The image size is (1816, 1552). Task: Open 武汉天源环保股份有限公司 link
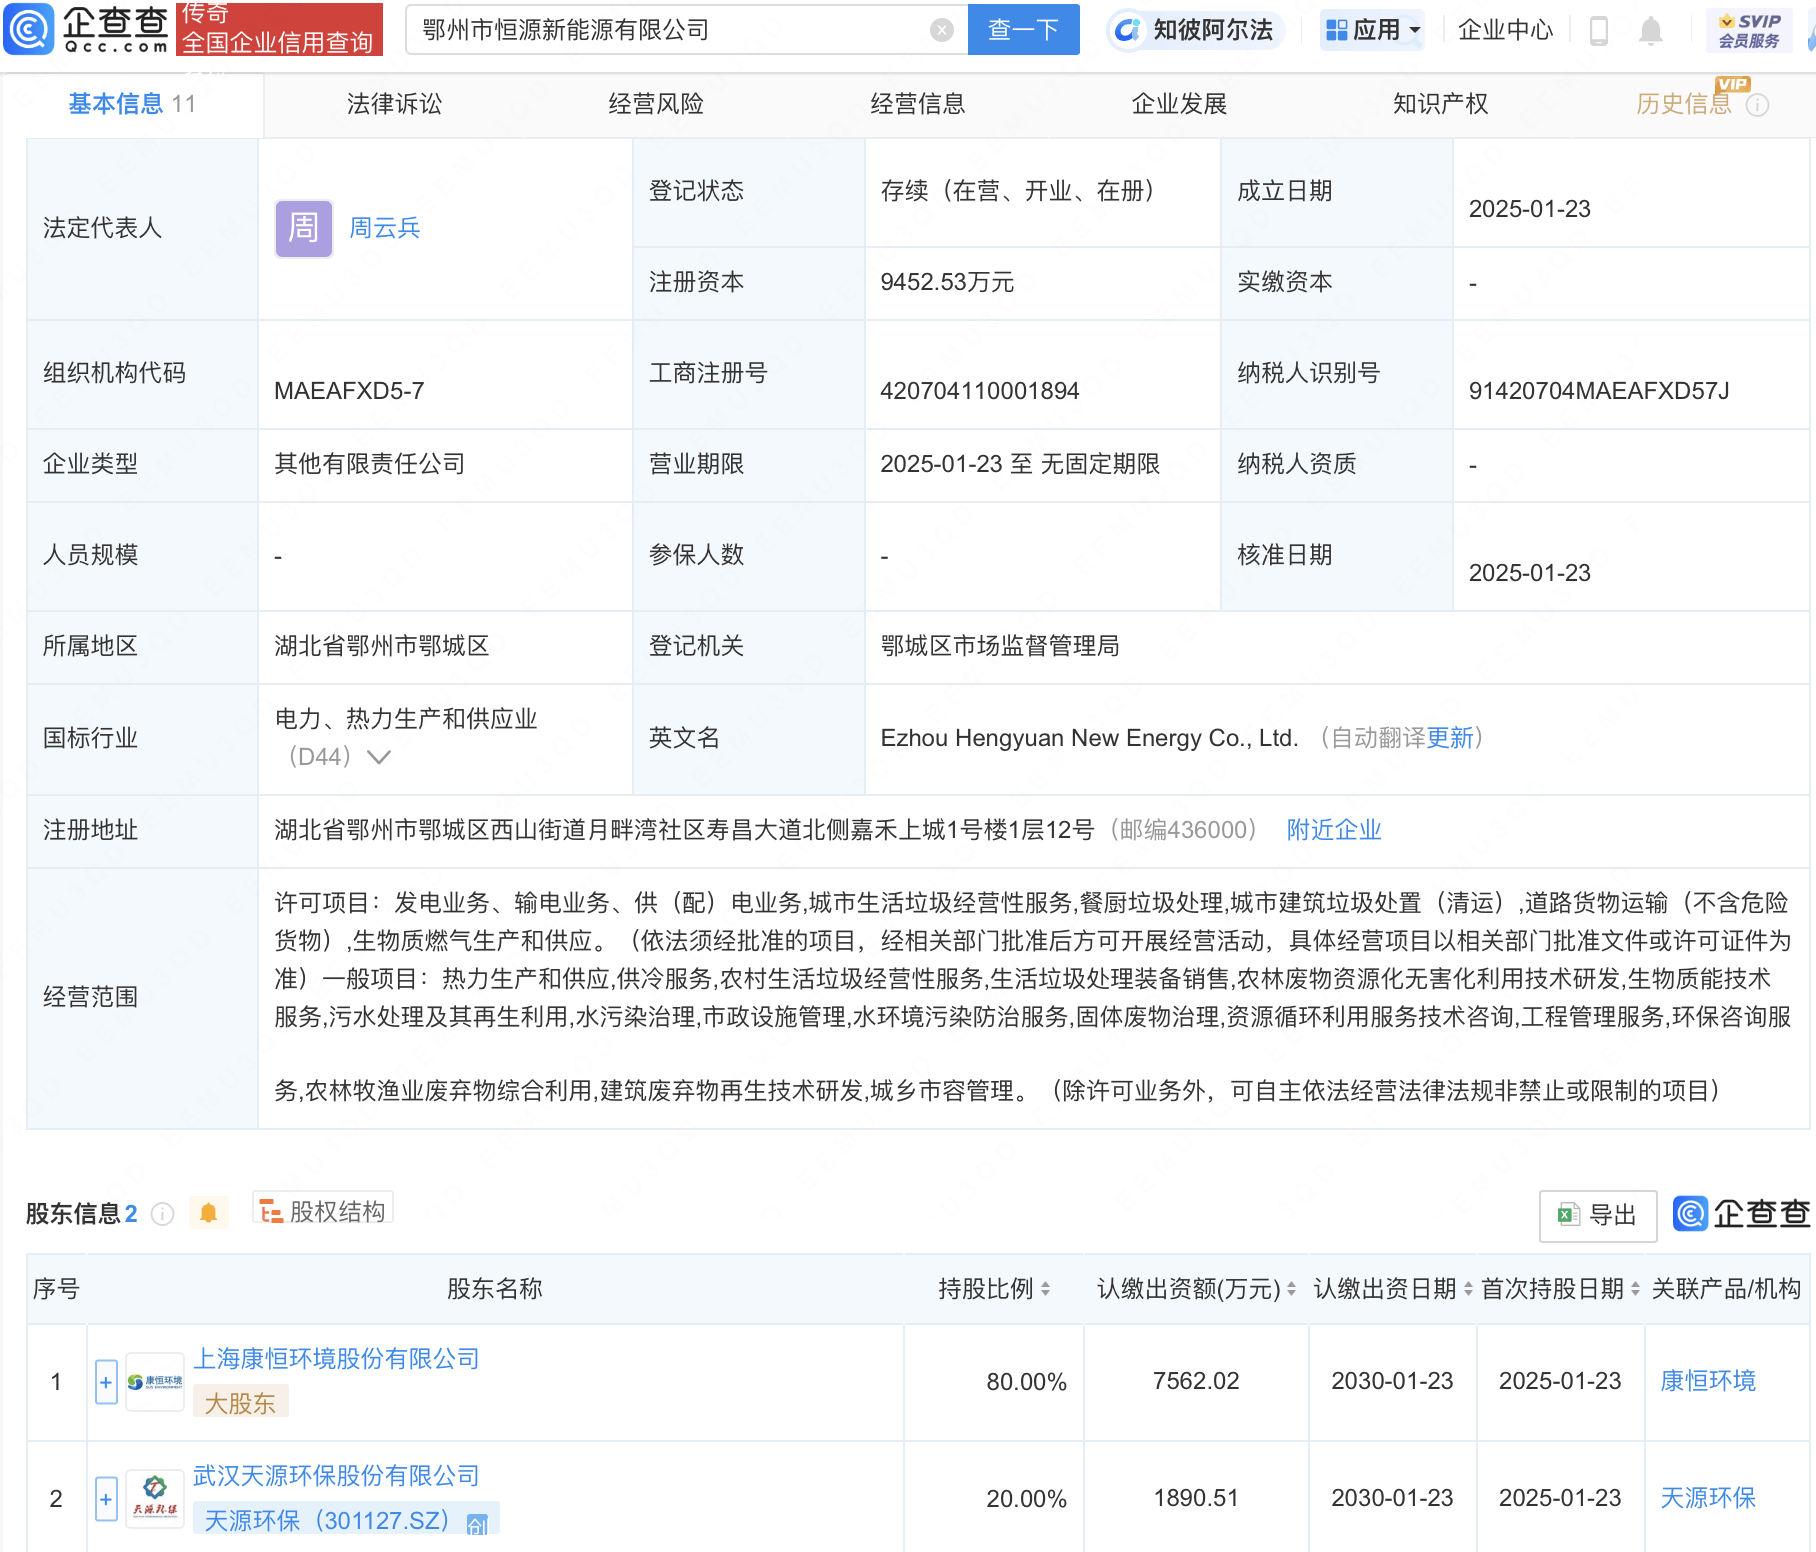click(x=336, y=1476)
